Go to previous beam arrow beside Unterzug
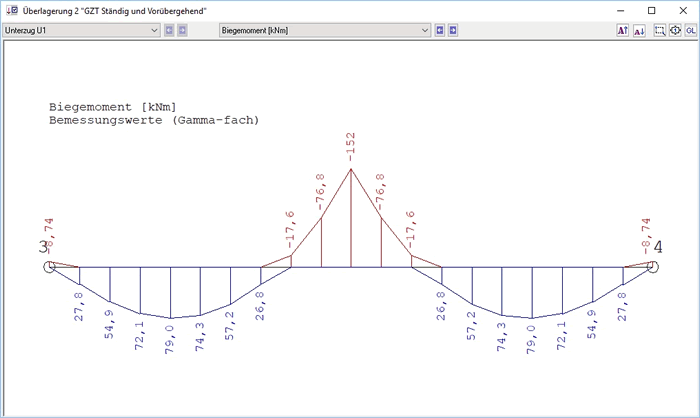 (x=169, y=30)
